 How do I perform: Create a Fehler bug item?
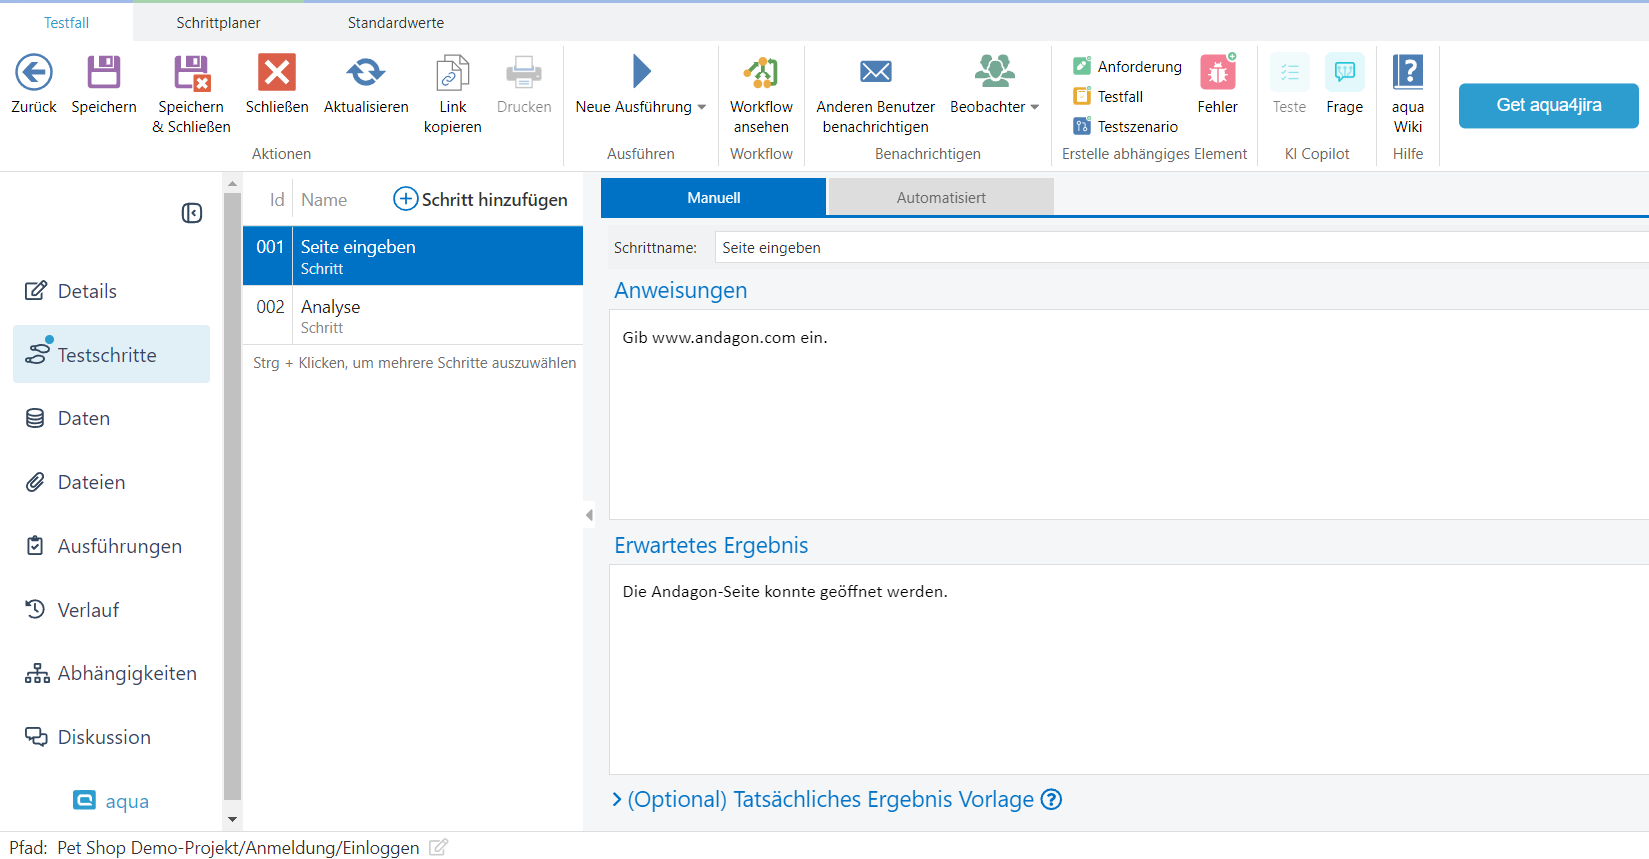pos(1217,73)
